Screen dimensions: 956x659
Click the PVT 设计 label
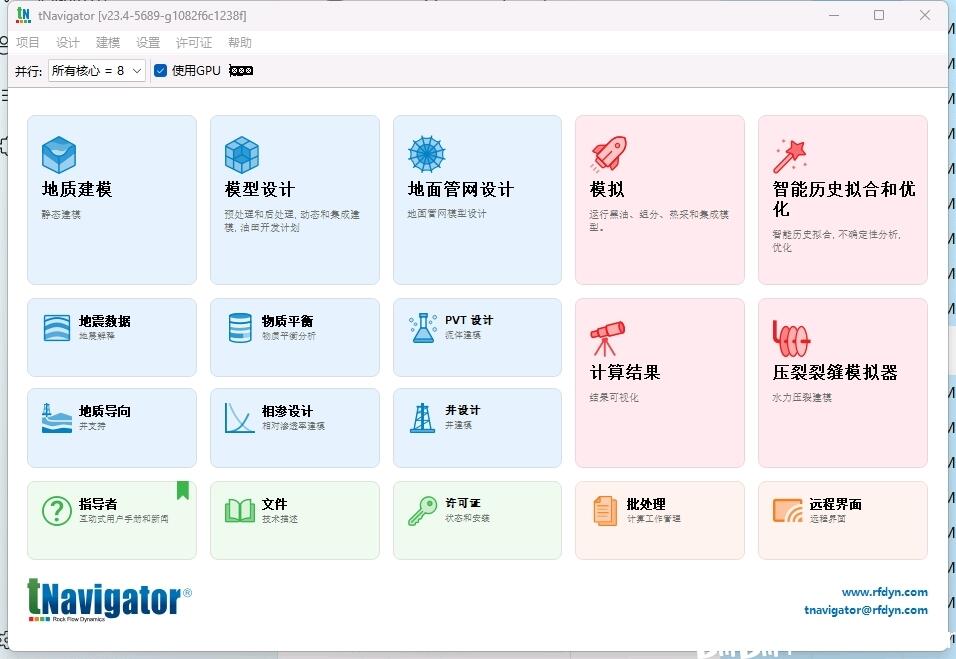pyautogui.click(x=469, y=320)
